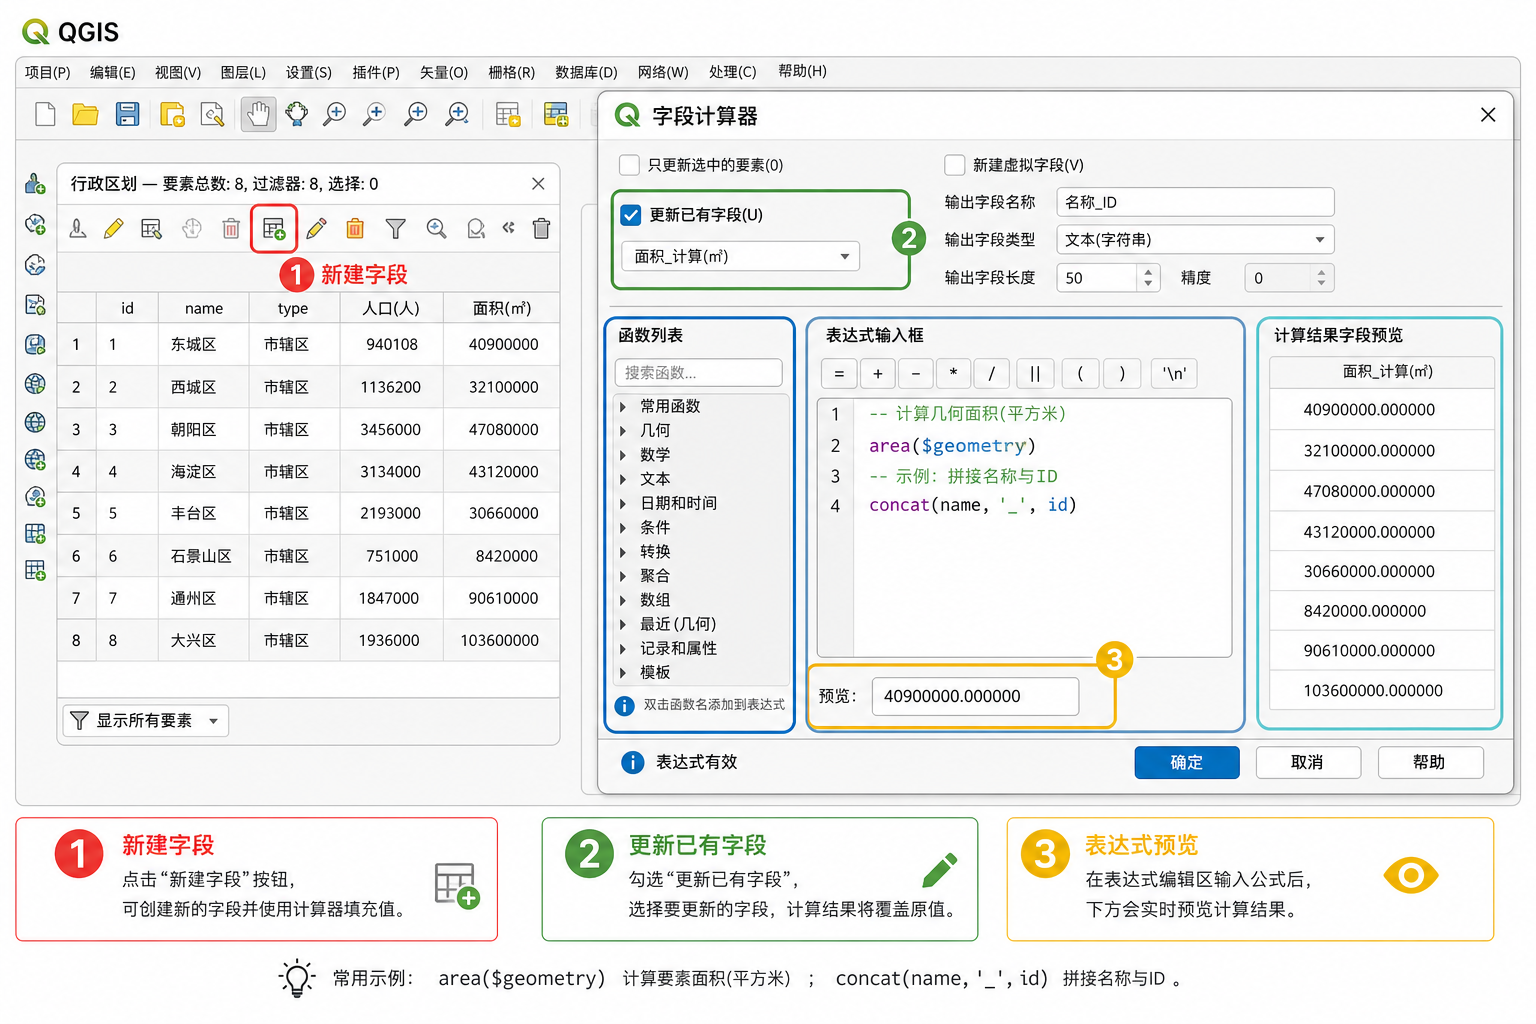This screenshot has height=1024, width=1536.
Task: Open the 面积_计算(㎡) field dropdown
Action: 740,257
